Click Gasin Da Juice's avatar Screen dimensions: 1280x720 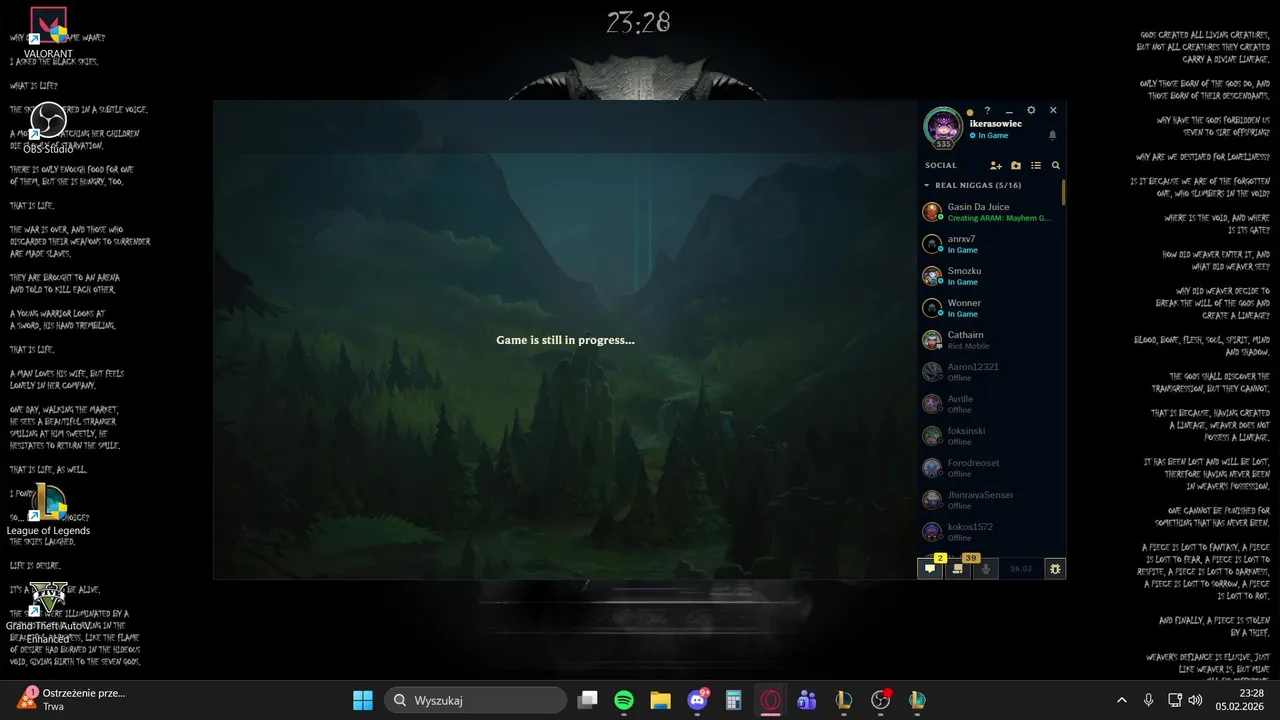pos(932,212)
